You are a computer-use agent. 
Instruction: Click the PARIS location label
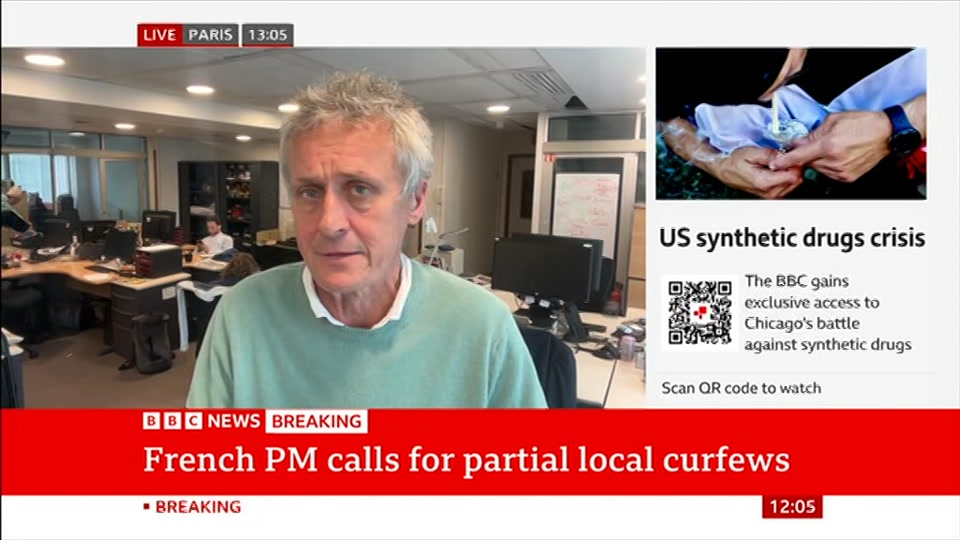coord(211,35)
